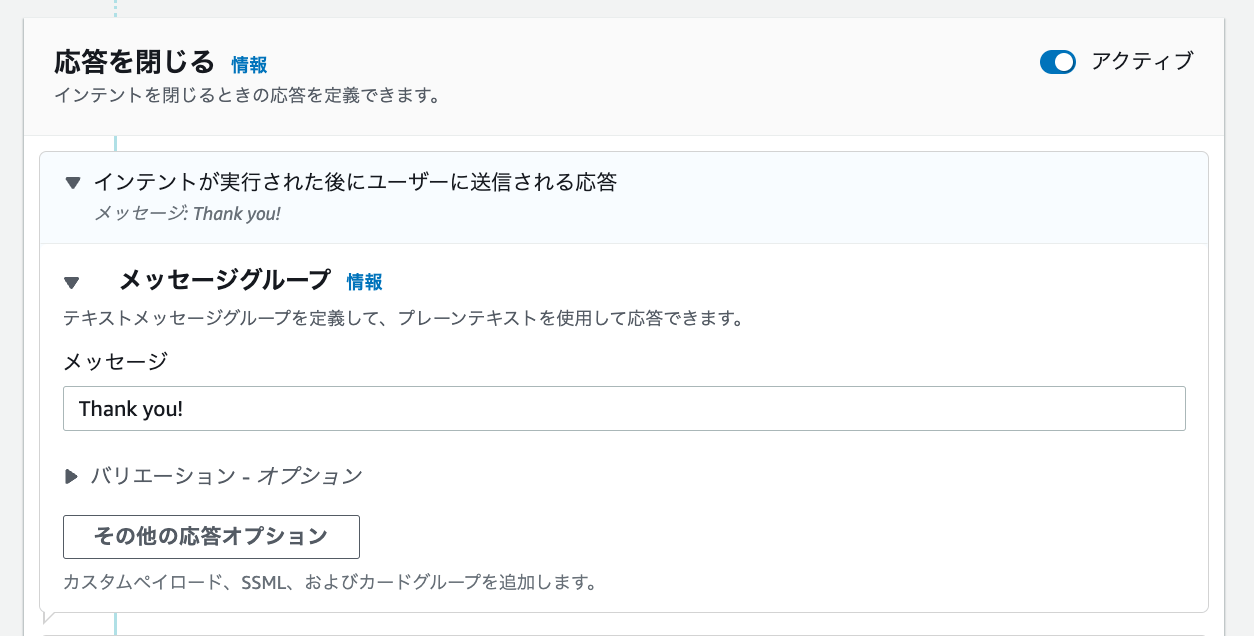The image size is (1254, 636).
Task: Open the 情報 link next to 応答を閉じる
Action: click(249, 65)
